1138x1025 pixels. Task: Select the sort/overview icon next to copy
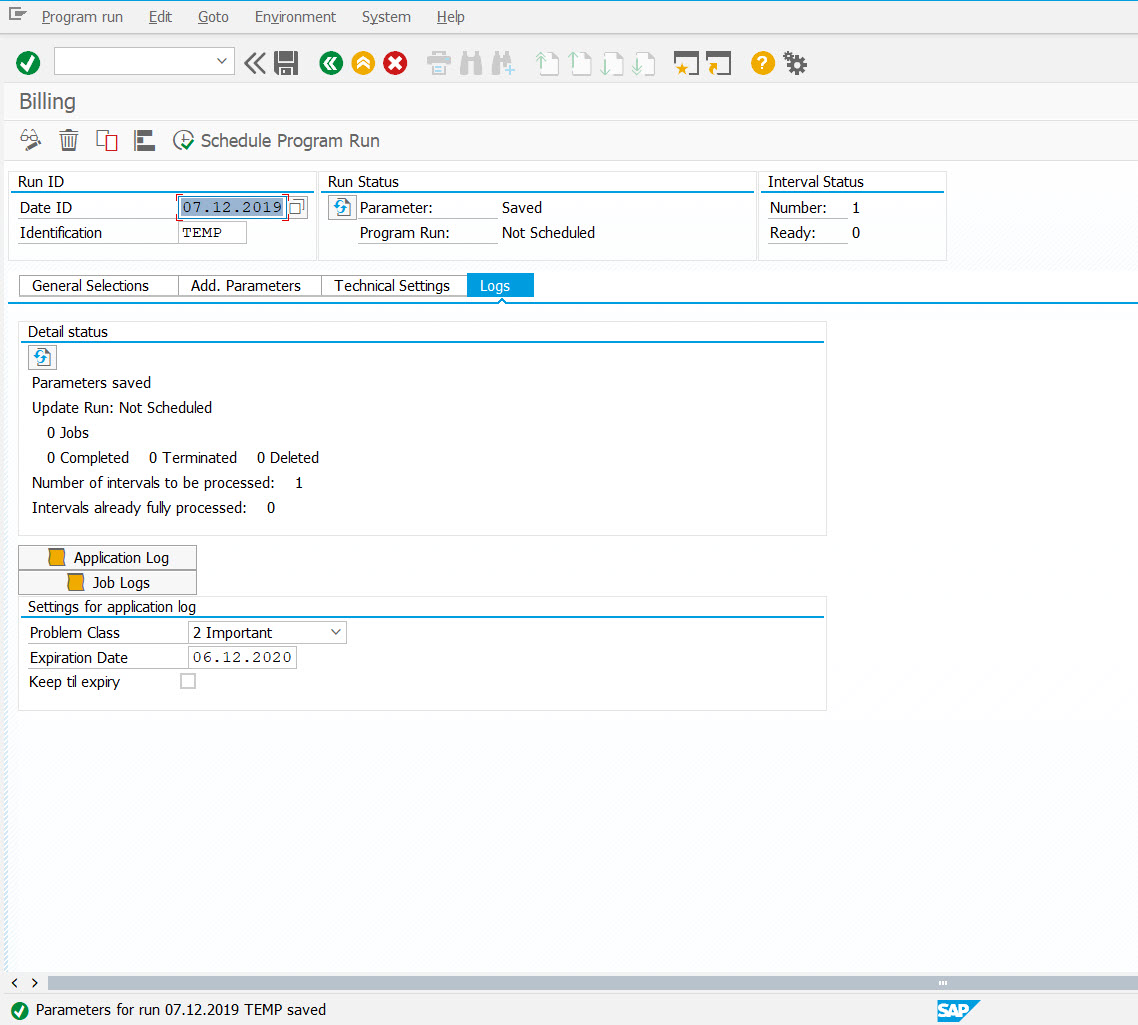144,140
